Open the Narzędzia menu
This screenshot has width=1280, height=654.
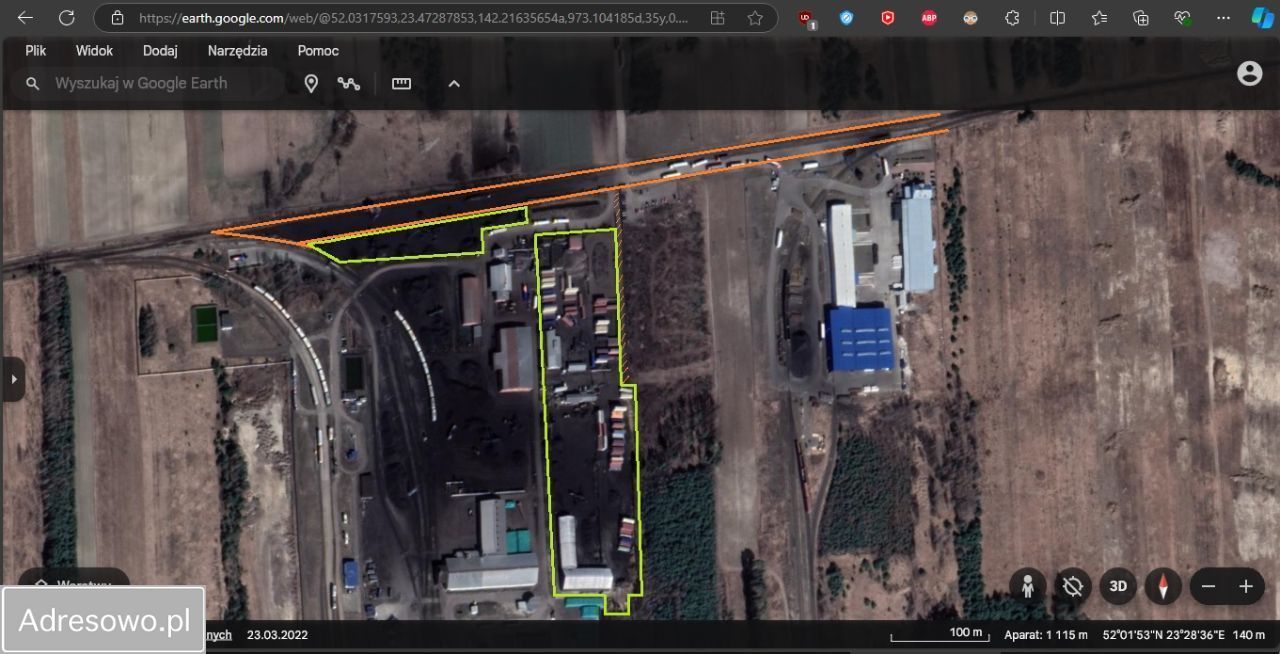pos(237,51)
